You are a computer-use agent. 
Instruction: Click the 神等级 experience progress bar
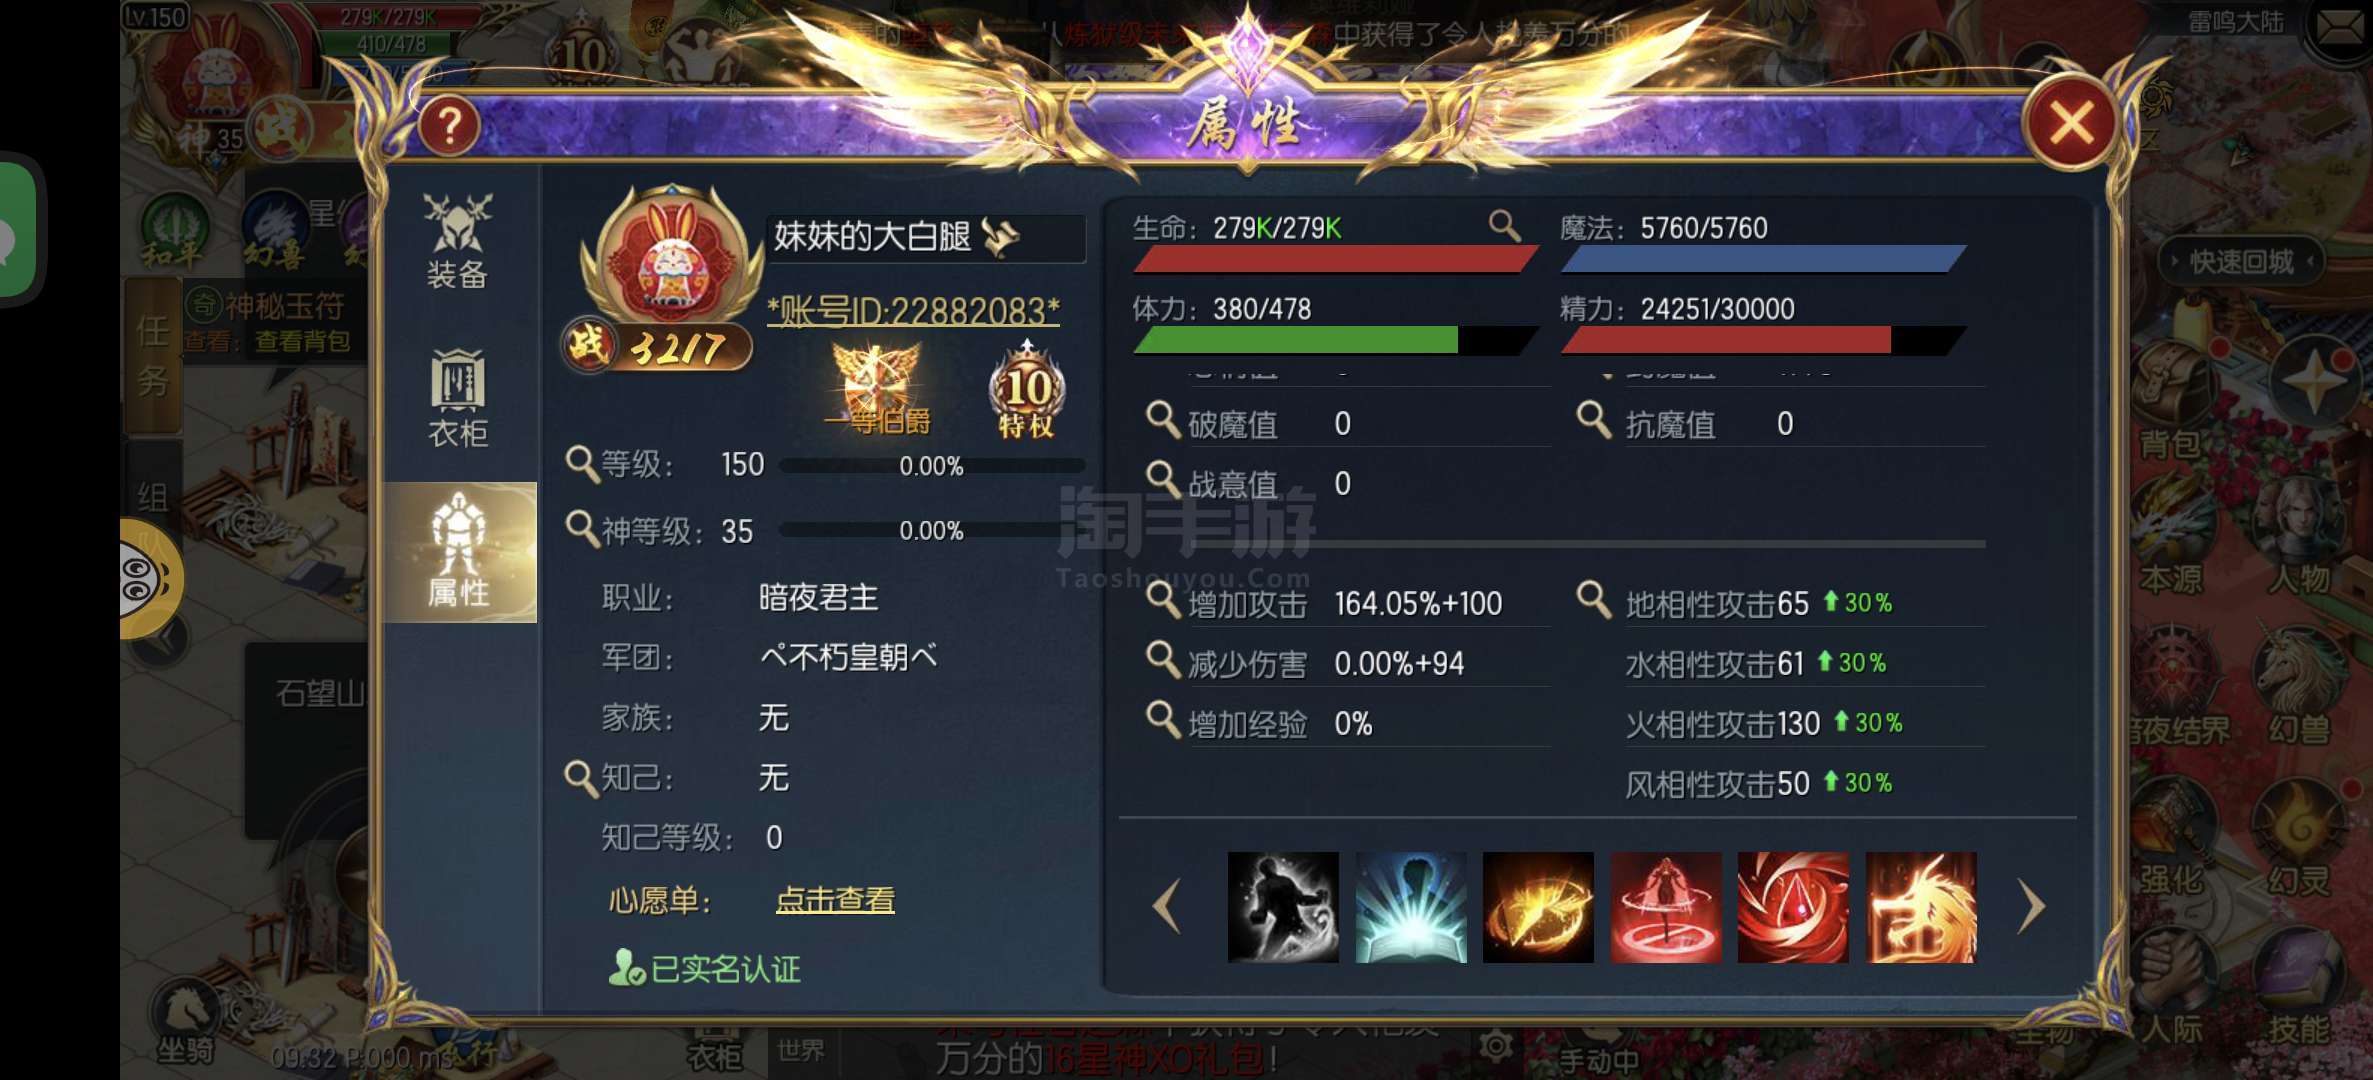[x=931, y=530]
